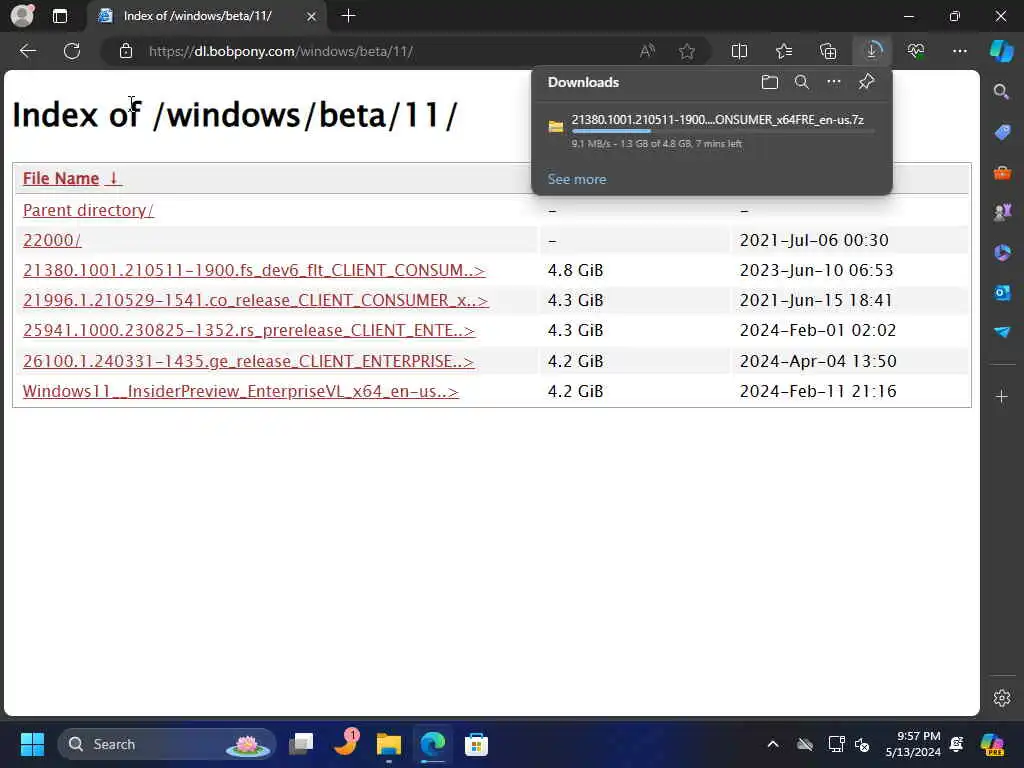Download 26100.1.240331-1435 ge_release file
The height and width of the screenshot is (768, 1024).
click(x=248, y=361)
